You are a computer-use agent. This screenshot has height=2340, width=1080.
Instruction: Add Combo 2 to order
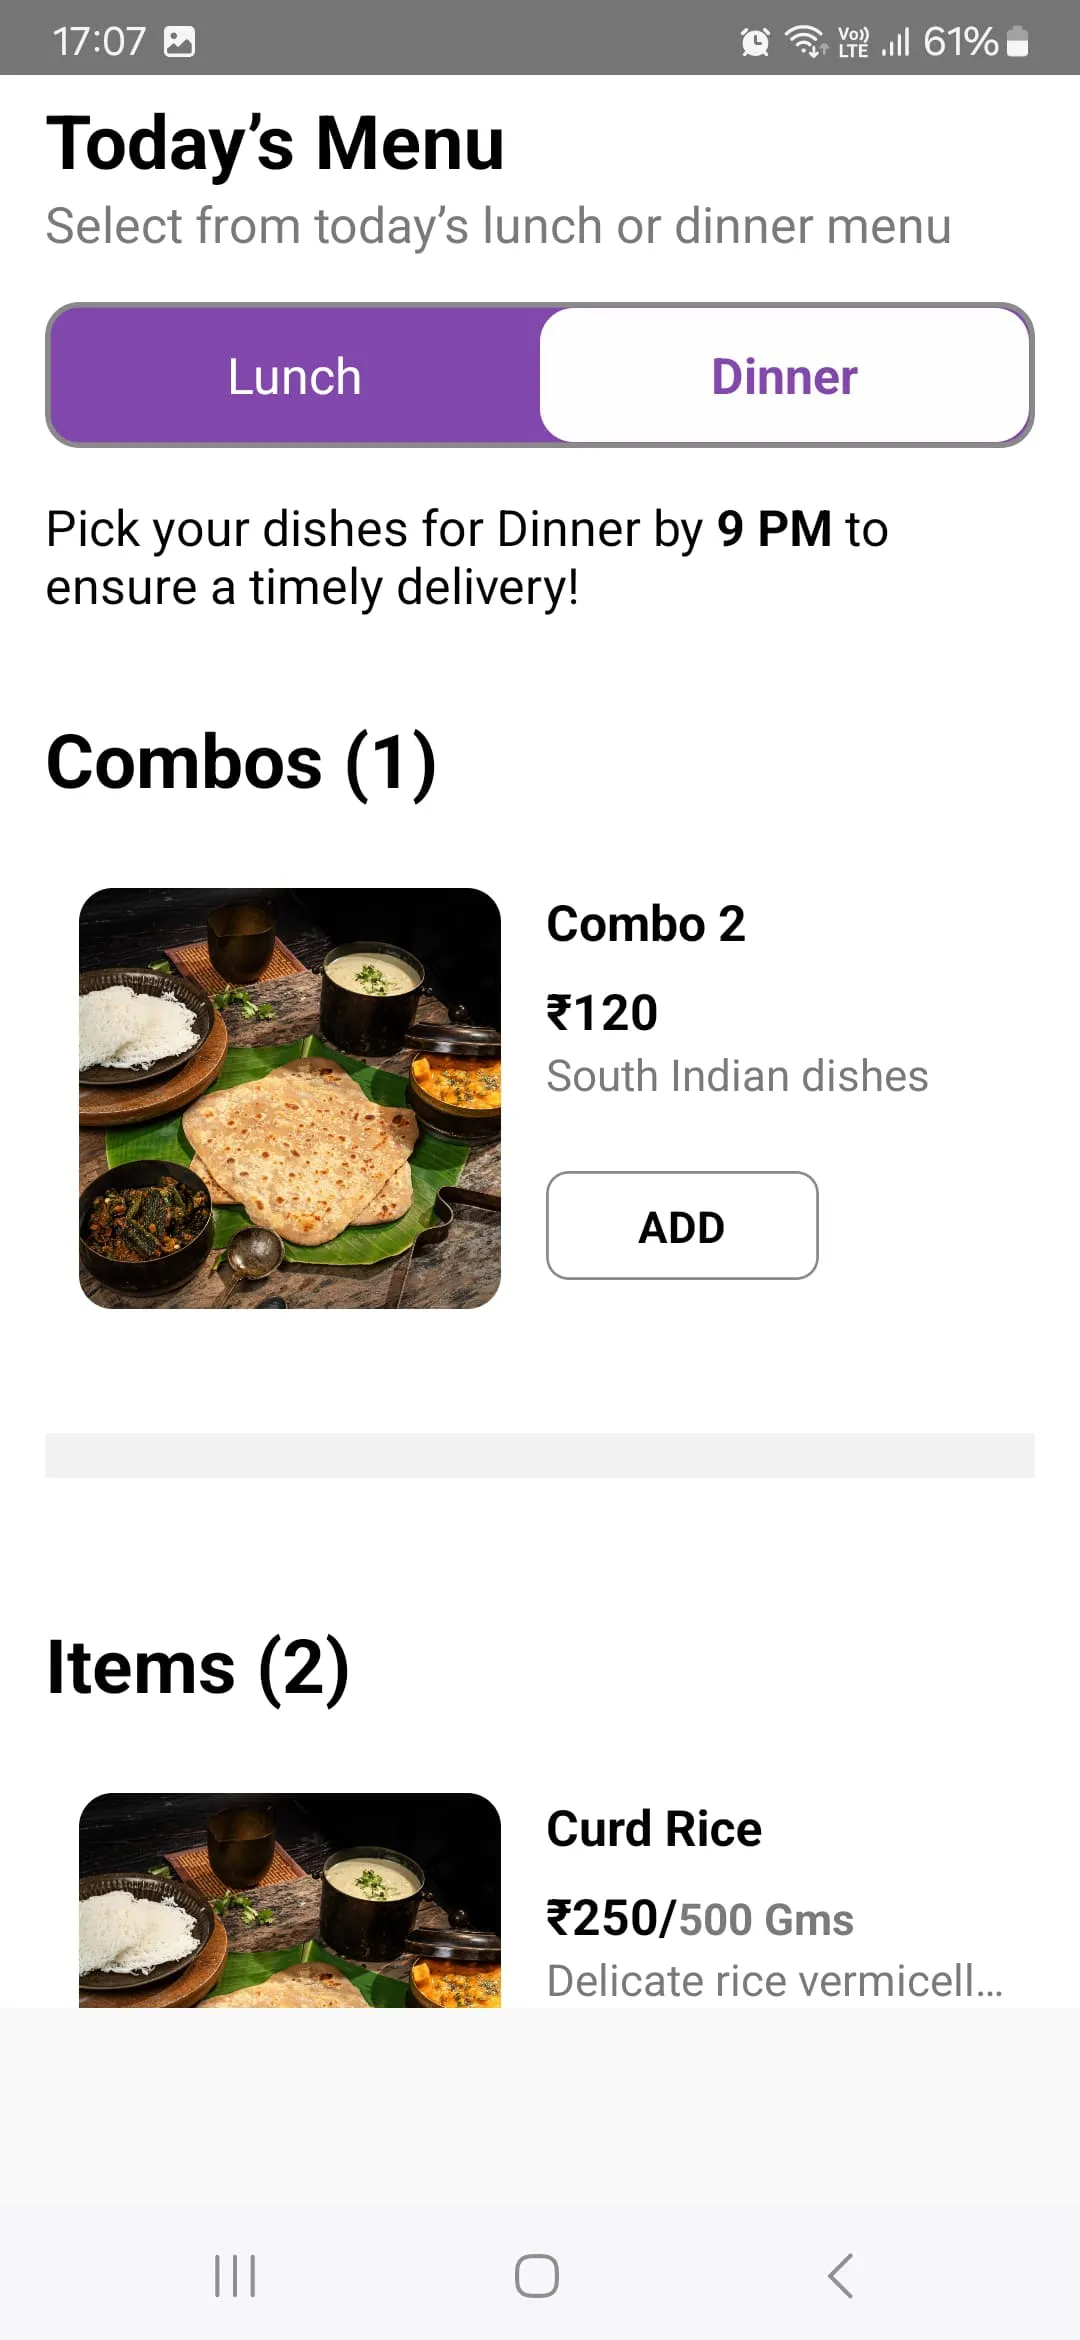682,1226
